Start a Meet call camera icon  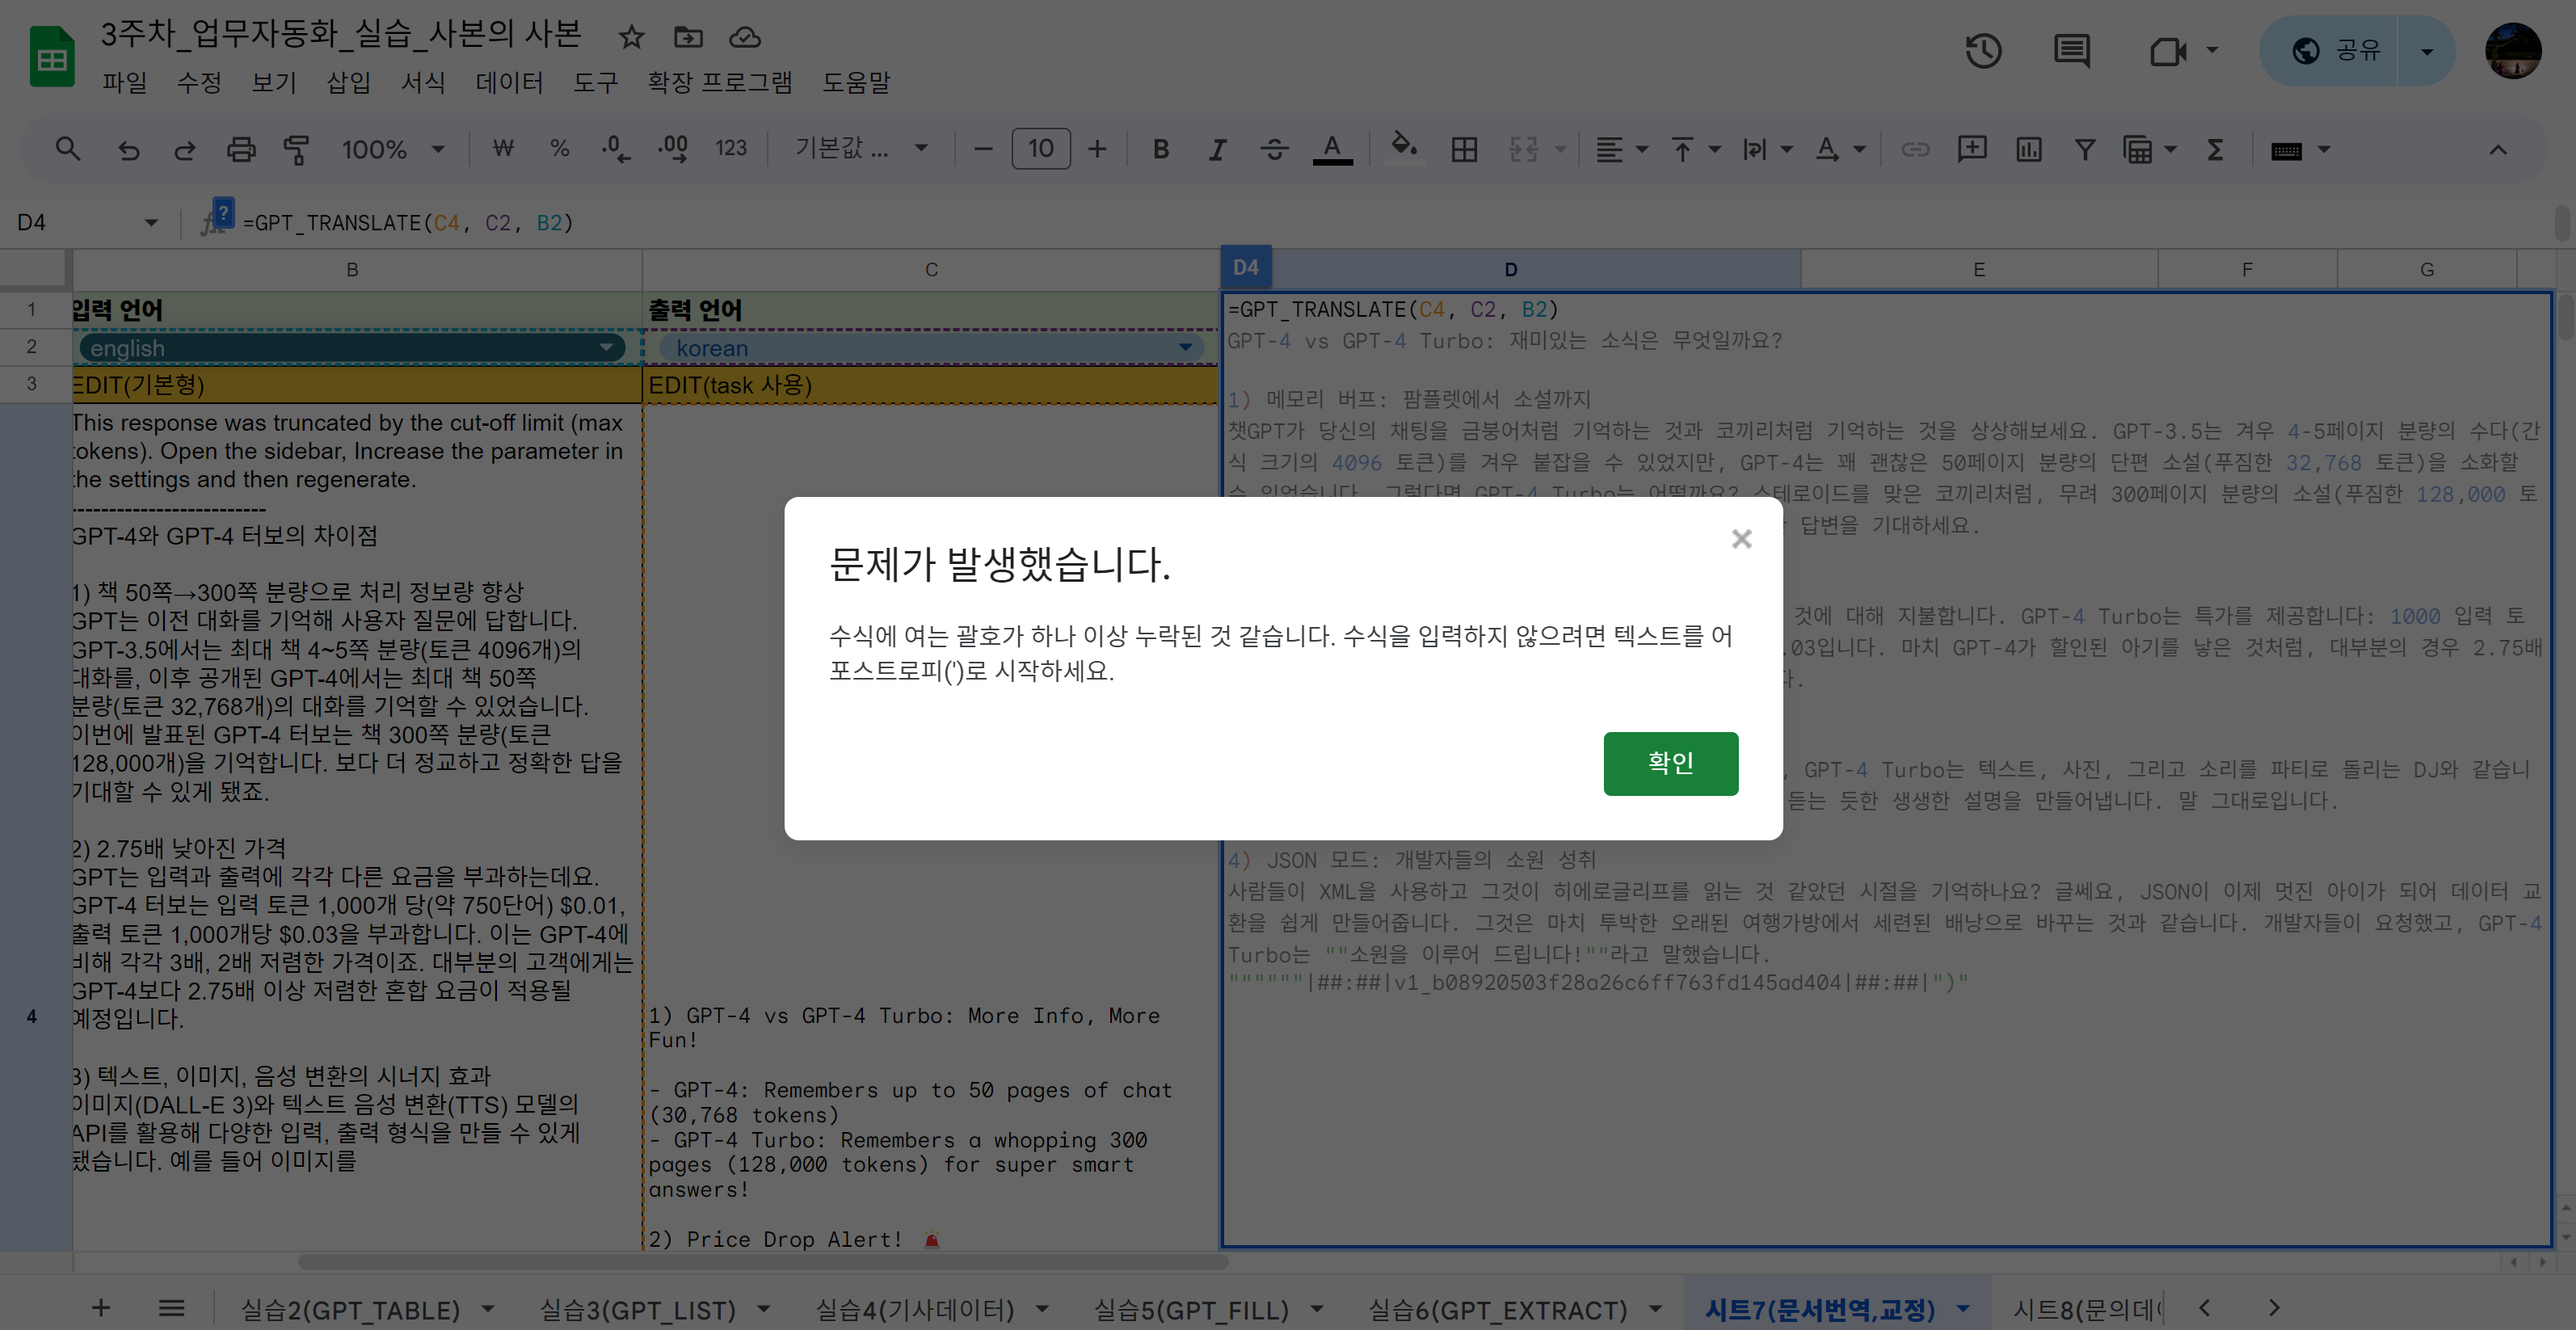(2167, 51)
